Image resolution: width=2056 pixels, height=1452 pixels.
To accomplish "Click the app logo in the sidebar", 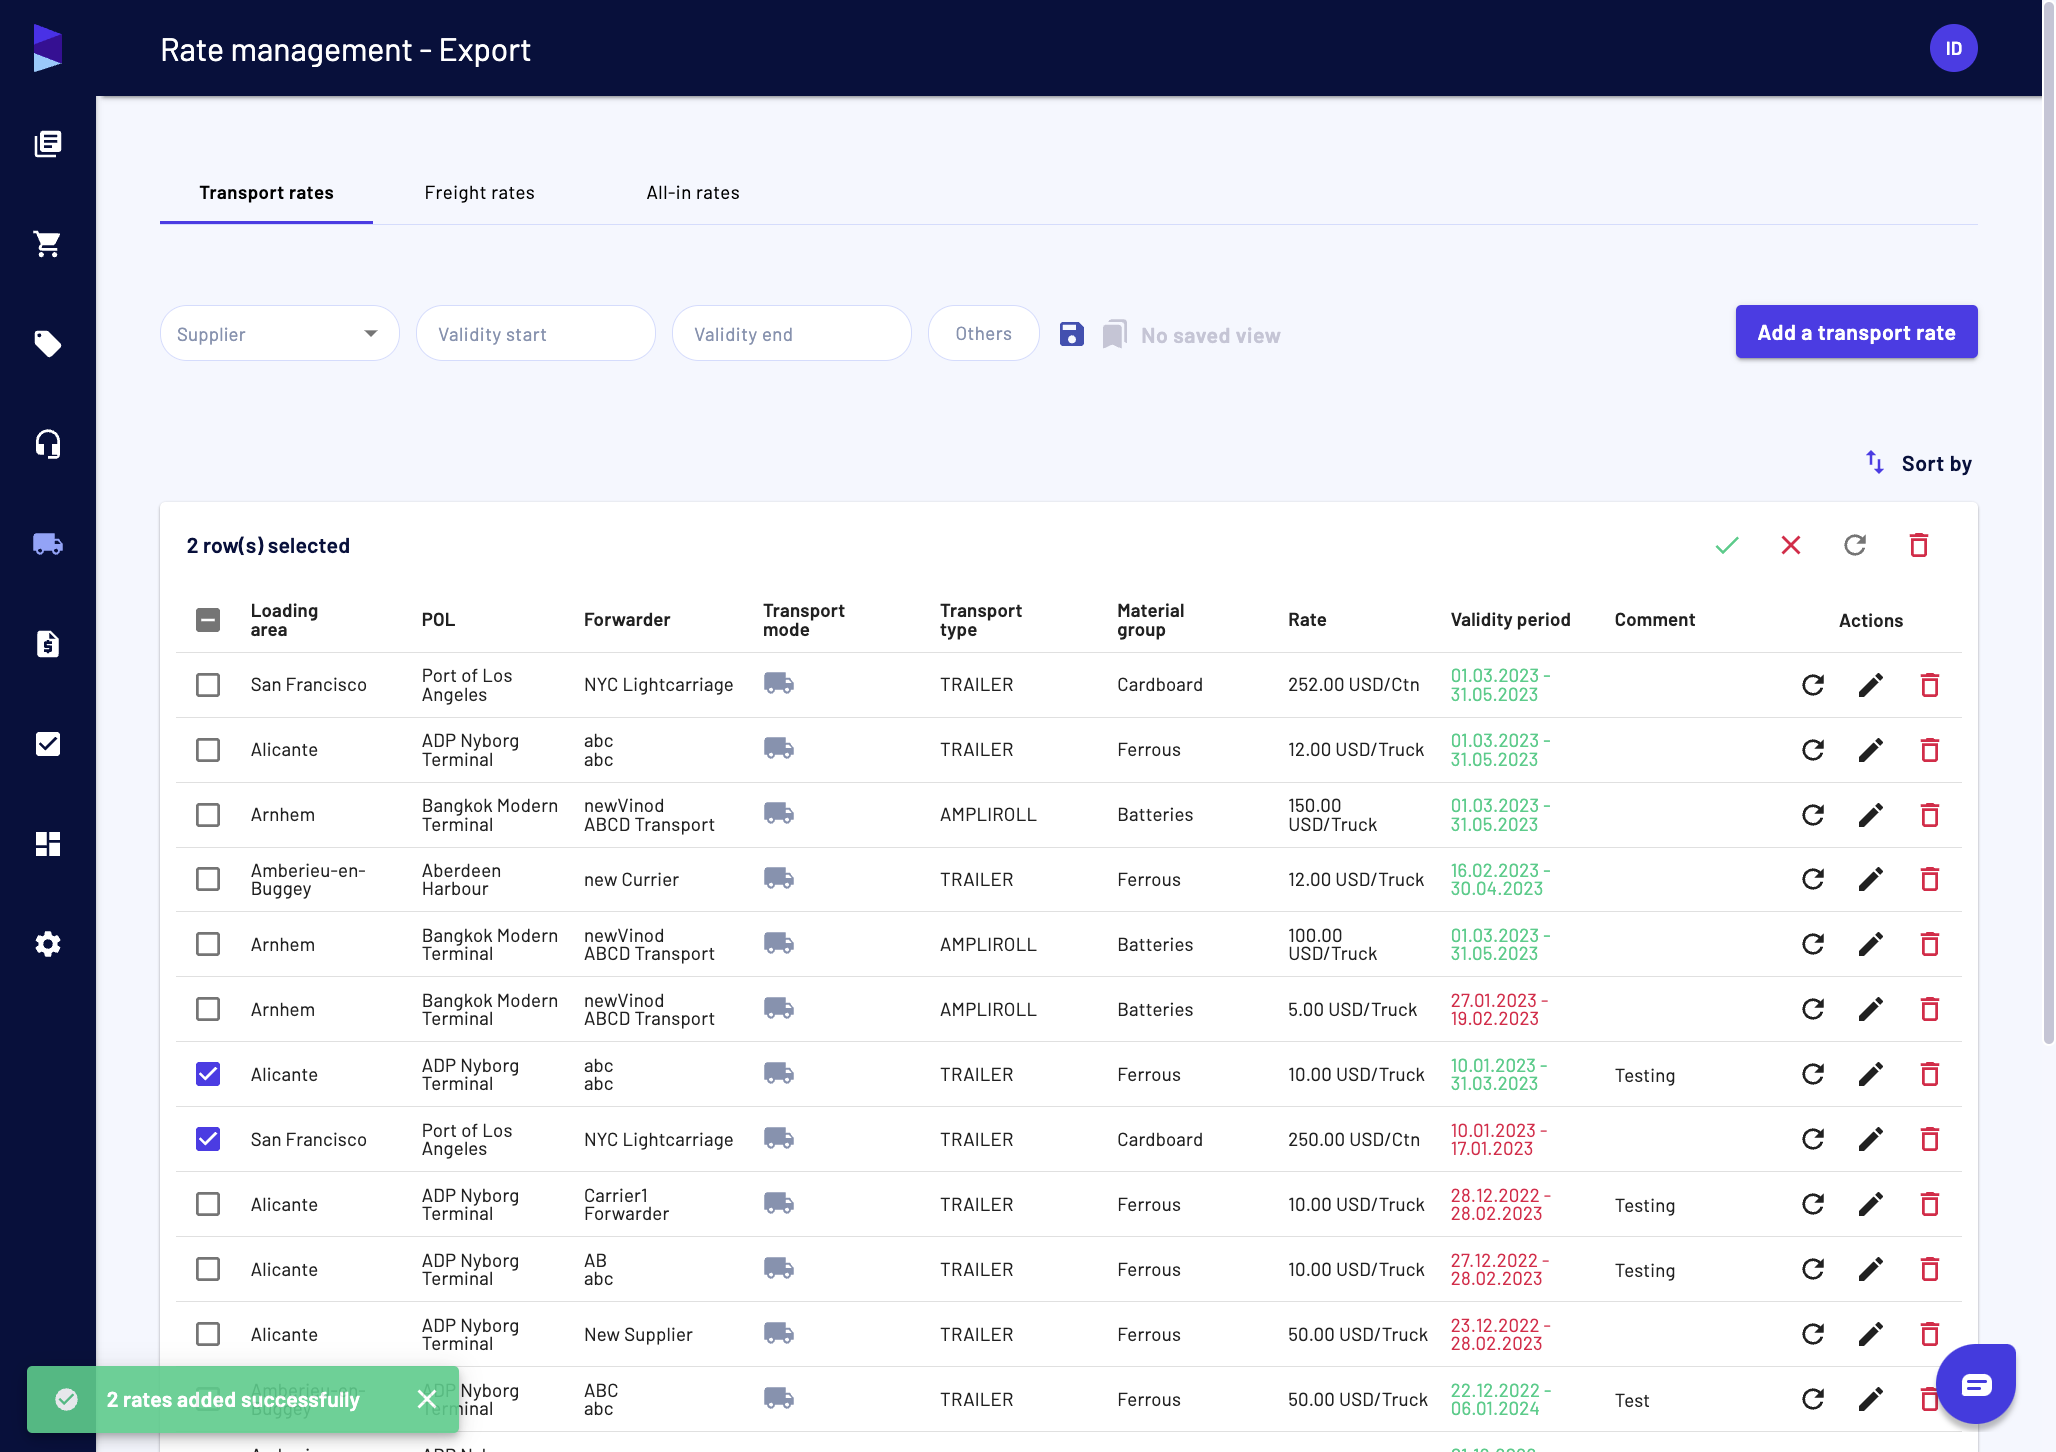I will pyautogui.click(x=48, y=48).
